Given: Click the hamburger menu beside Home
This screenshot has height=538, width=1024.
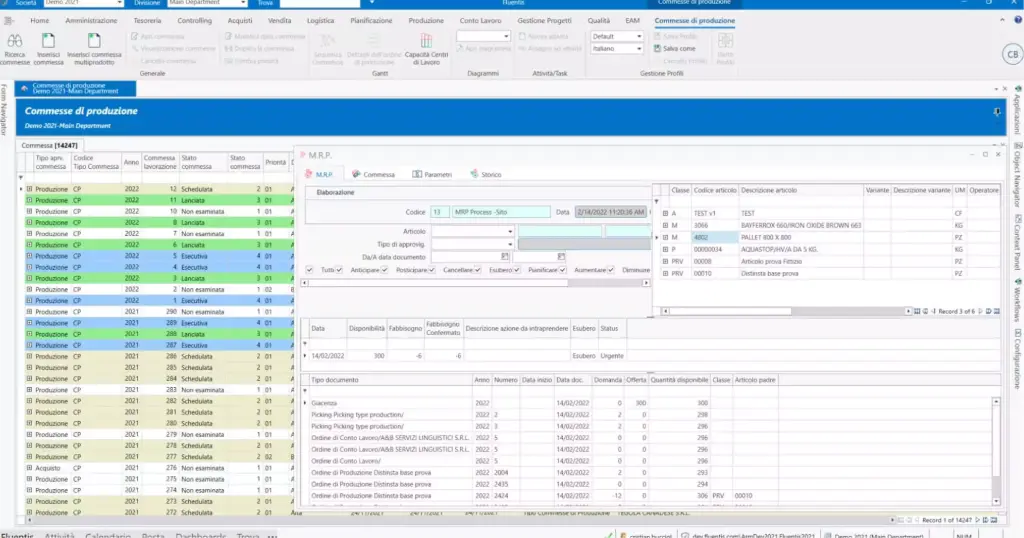Looking at the screenshot, I should [8, 21].
